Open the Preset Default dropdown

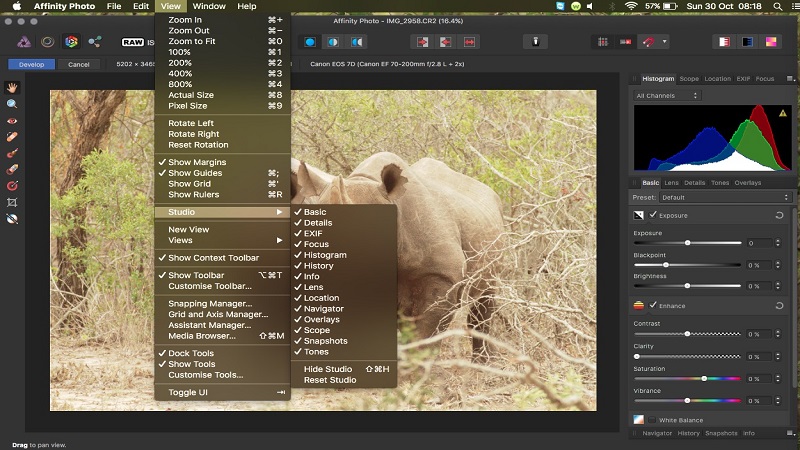pyautogui.click(x=725, y=197)
